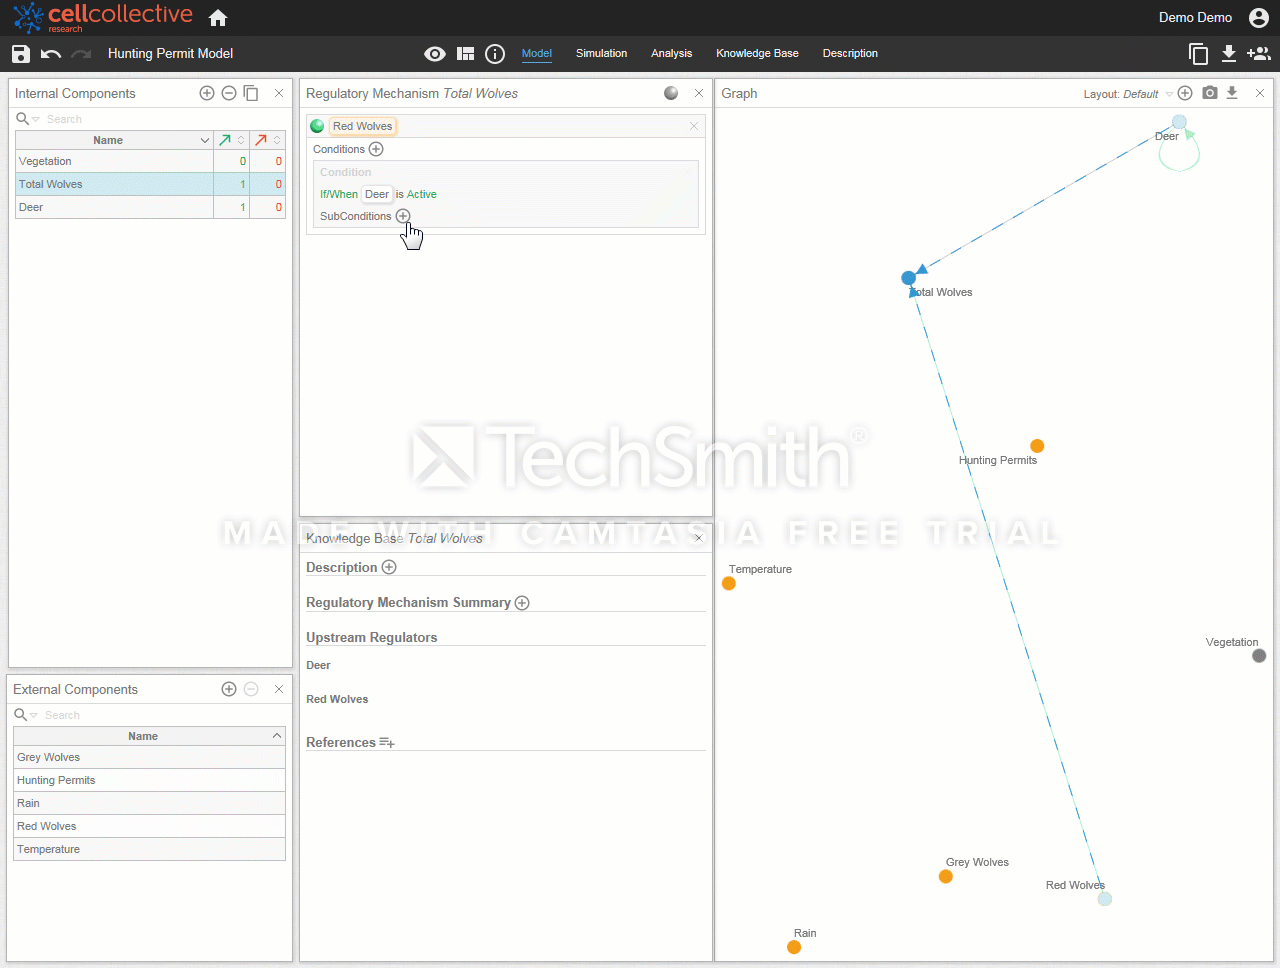Screen dimensions: 1280x968
Task: Download the model from top toolbar
Action: [1229, 54]
